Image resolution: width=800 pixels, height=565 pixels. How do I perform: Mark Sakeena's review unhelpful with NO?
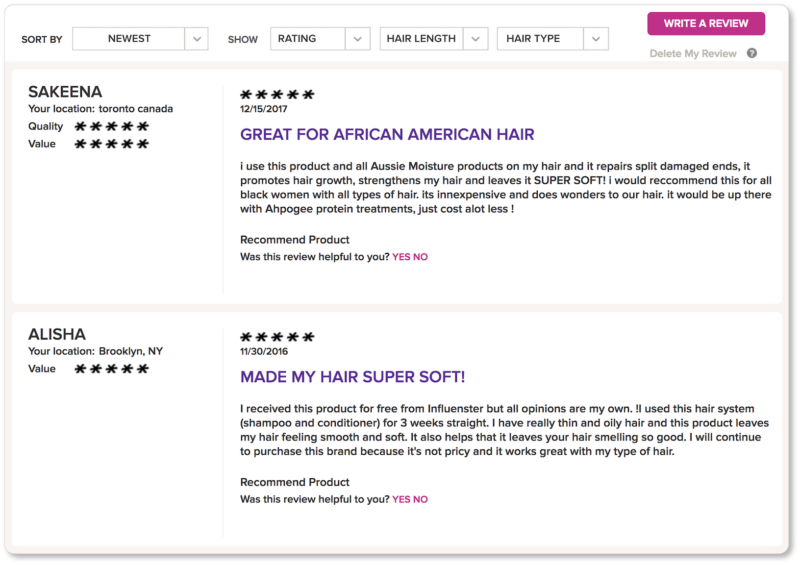(x=420, y=257)
